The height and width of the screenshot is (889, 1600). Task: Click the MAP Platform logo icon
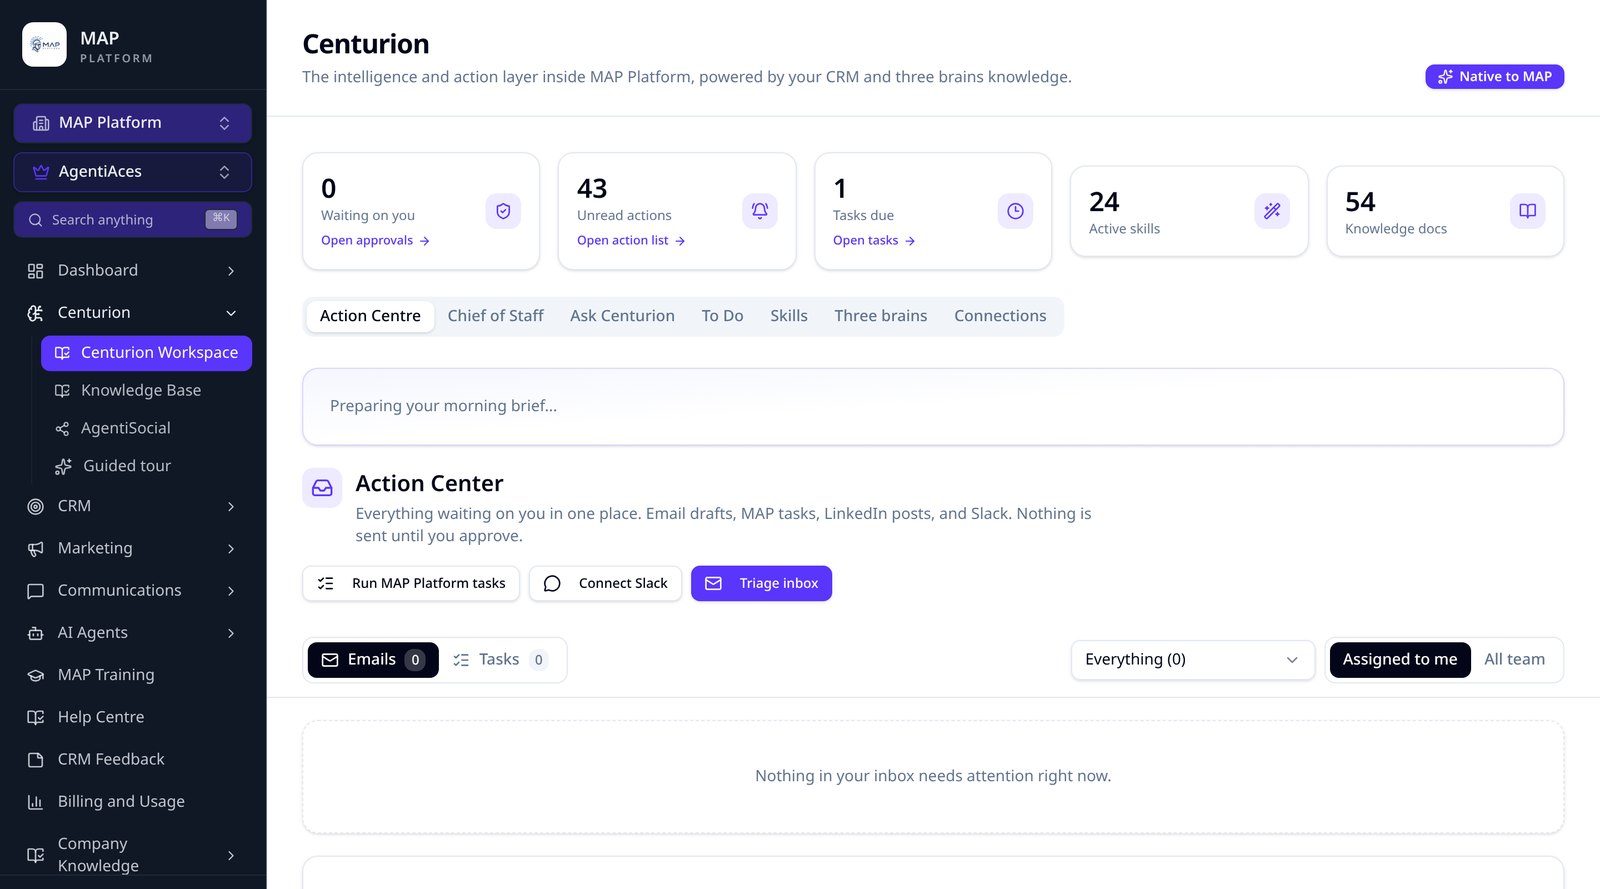pyautogui.click(x=44, y=44)
